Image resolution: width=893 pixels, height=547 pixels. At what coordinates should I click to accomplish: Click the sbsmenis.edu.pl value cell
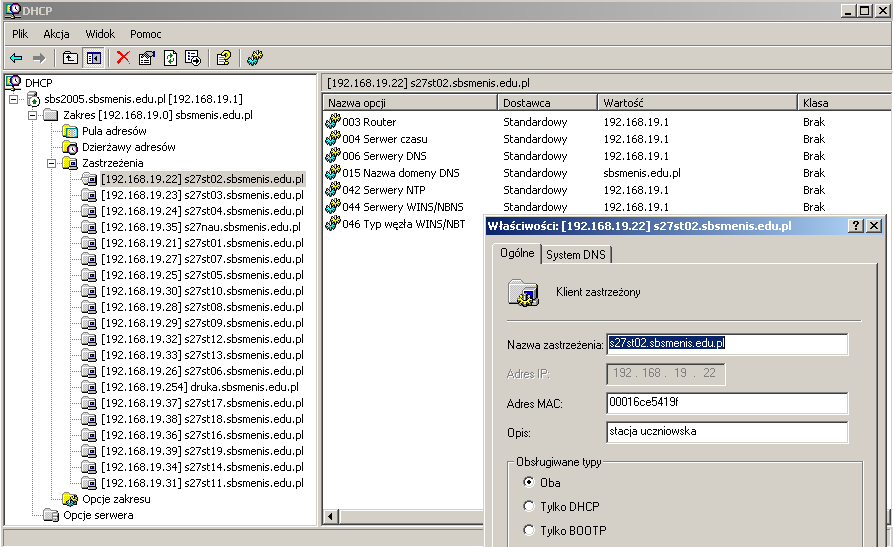[x=642, y=173]
